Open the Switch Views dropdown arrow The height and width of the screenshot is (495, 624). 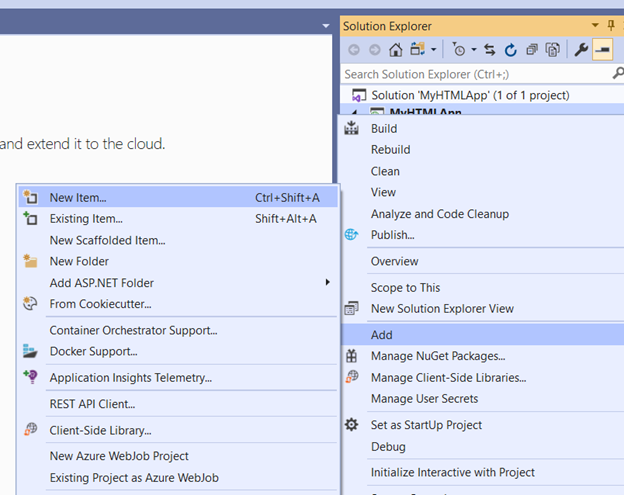433,50
